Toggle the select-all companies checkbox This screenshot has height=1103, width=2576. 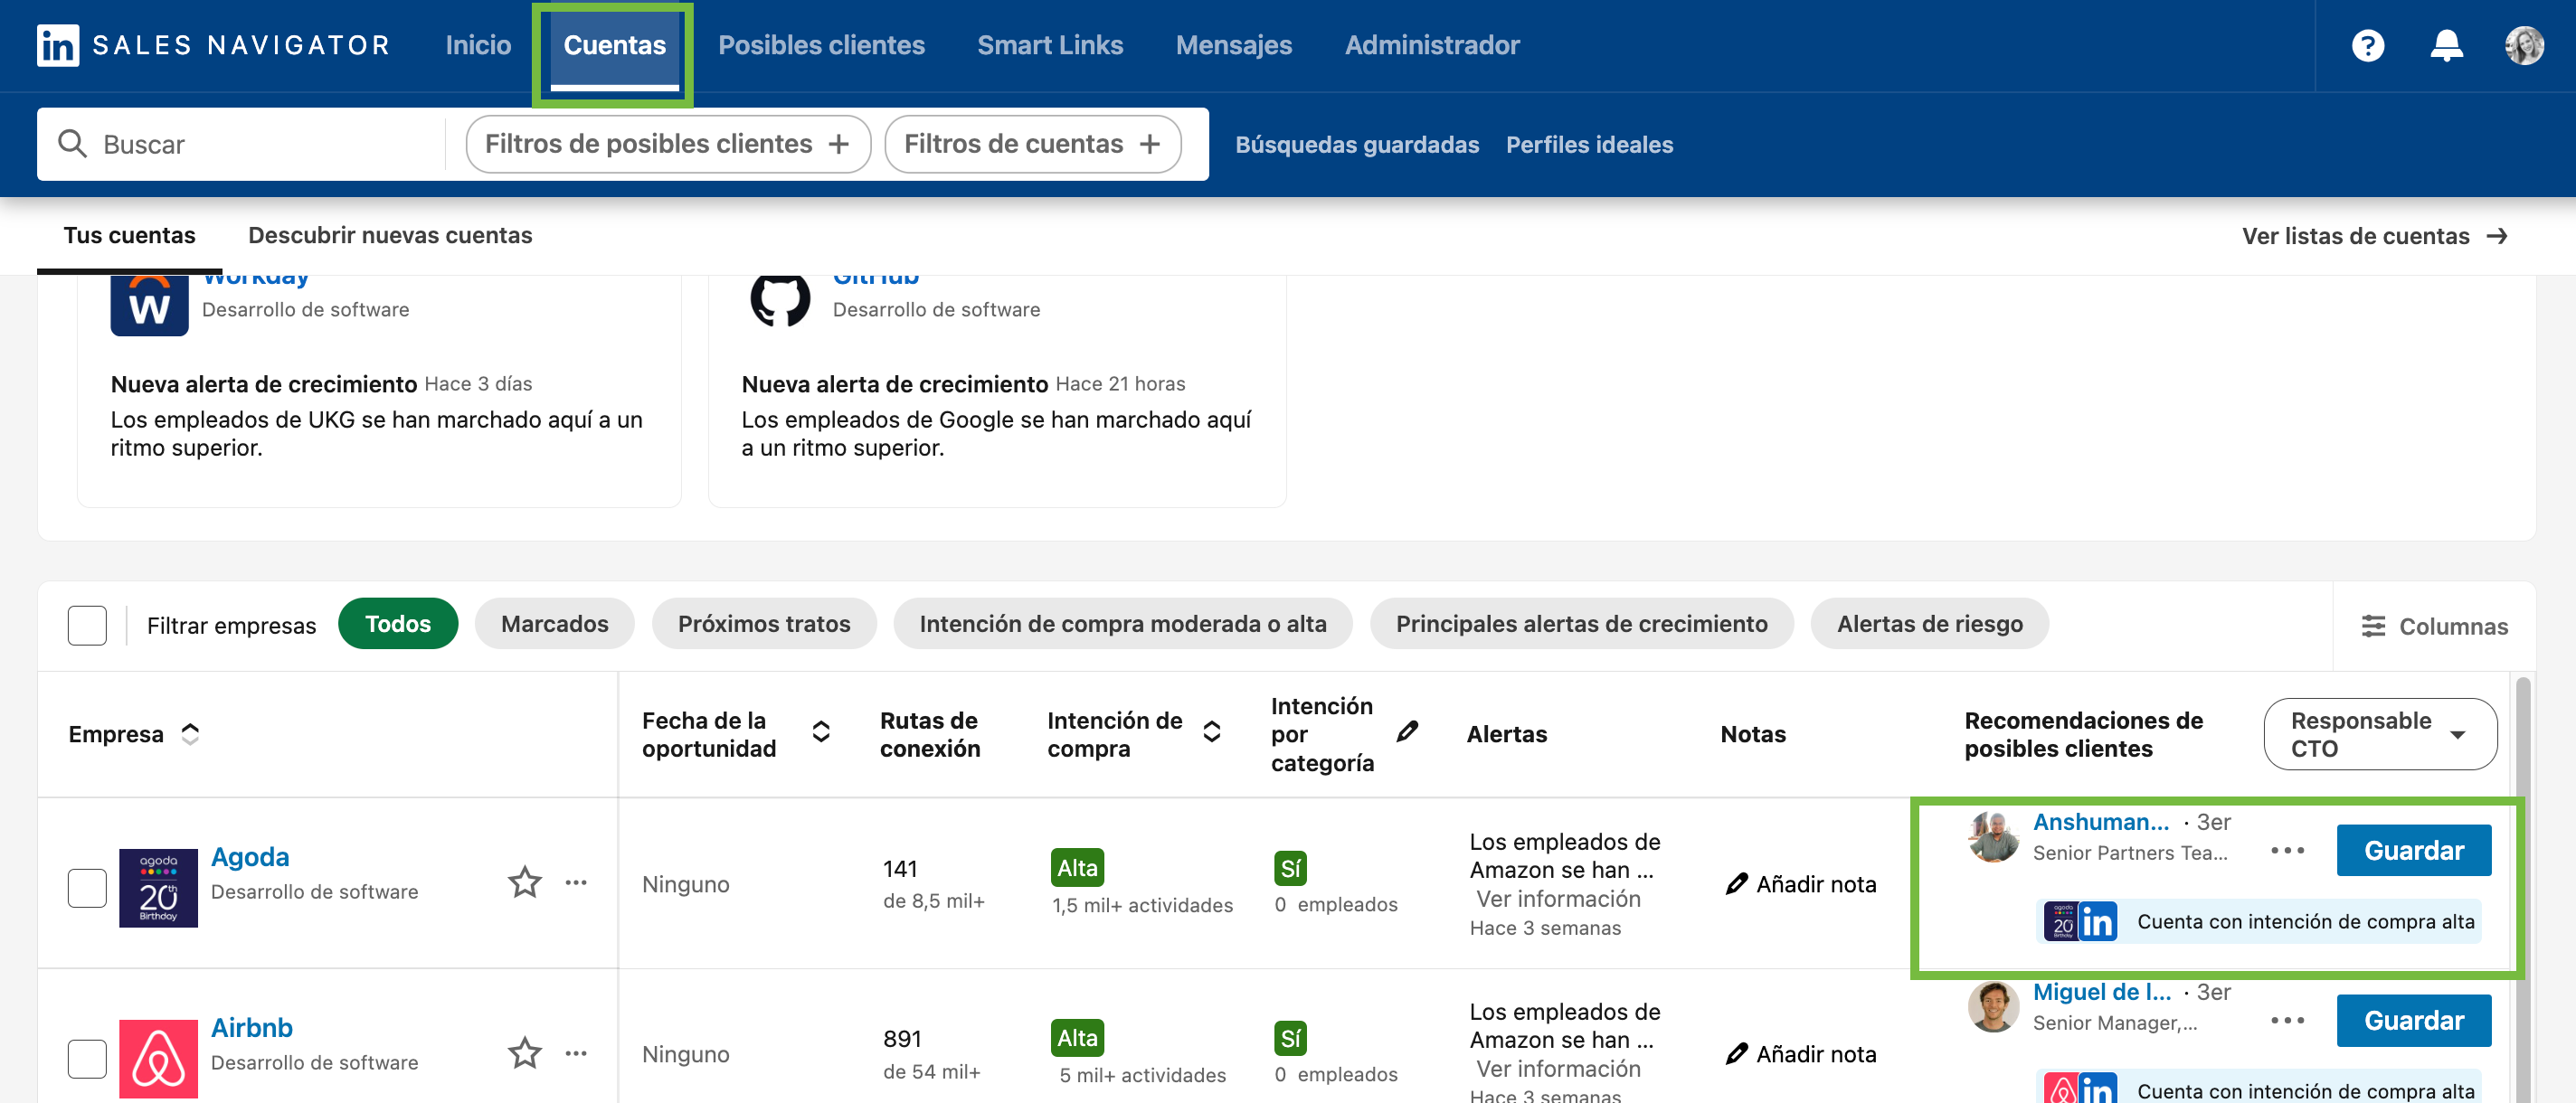point(87,625)
